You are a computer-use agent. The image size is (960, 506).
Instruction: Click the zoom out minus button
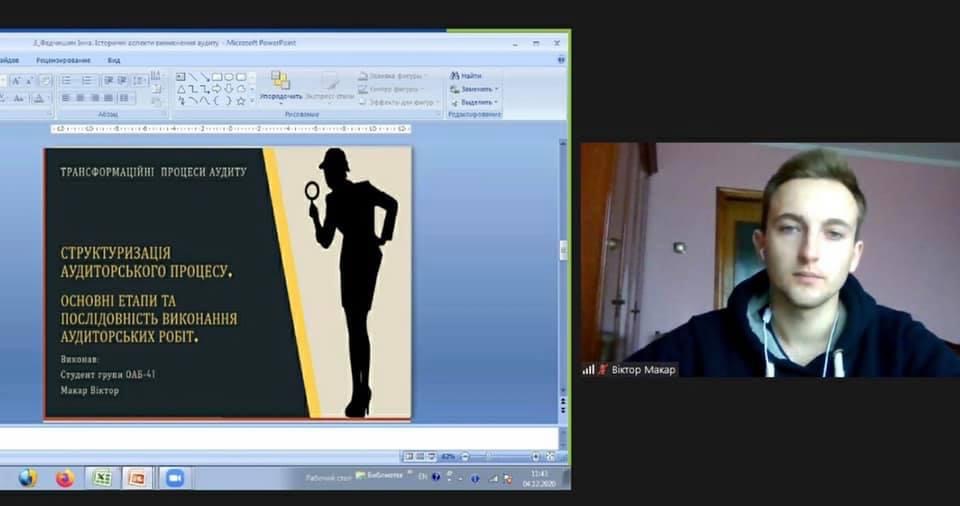click(x=465, y=457)
